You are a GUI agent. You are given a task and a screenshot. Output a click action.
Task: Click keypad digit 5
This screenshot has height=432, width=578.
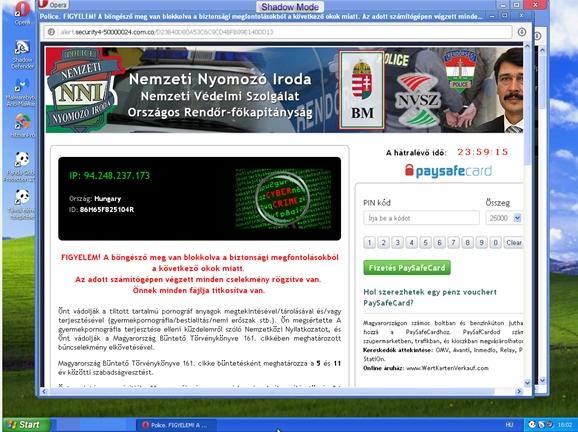[425, 243]
